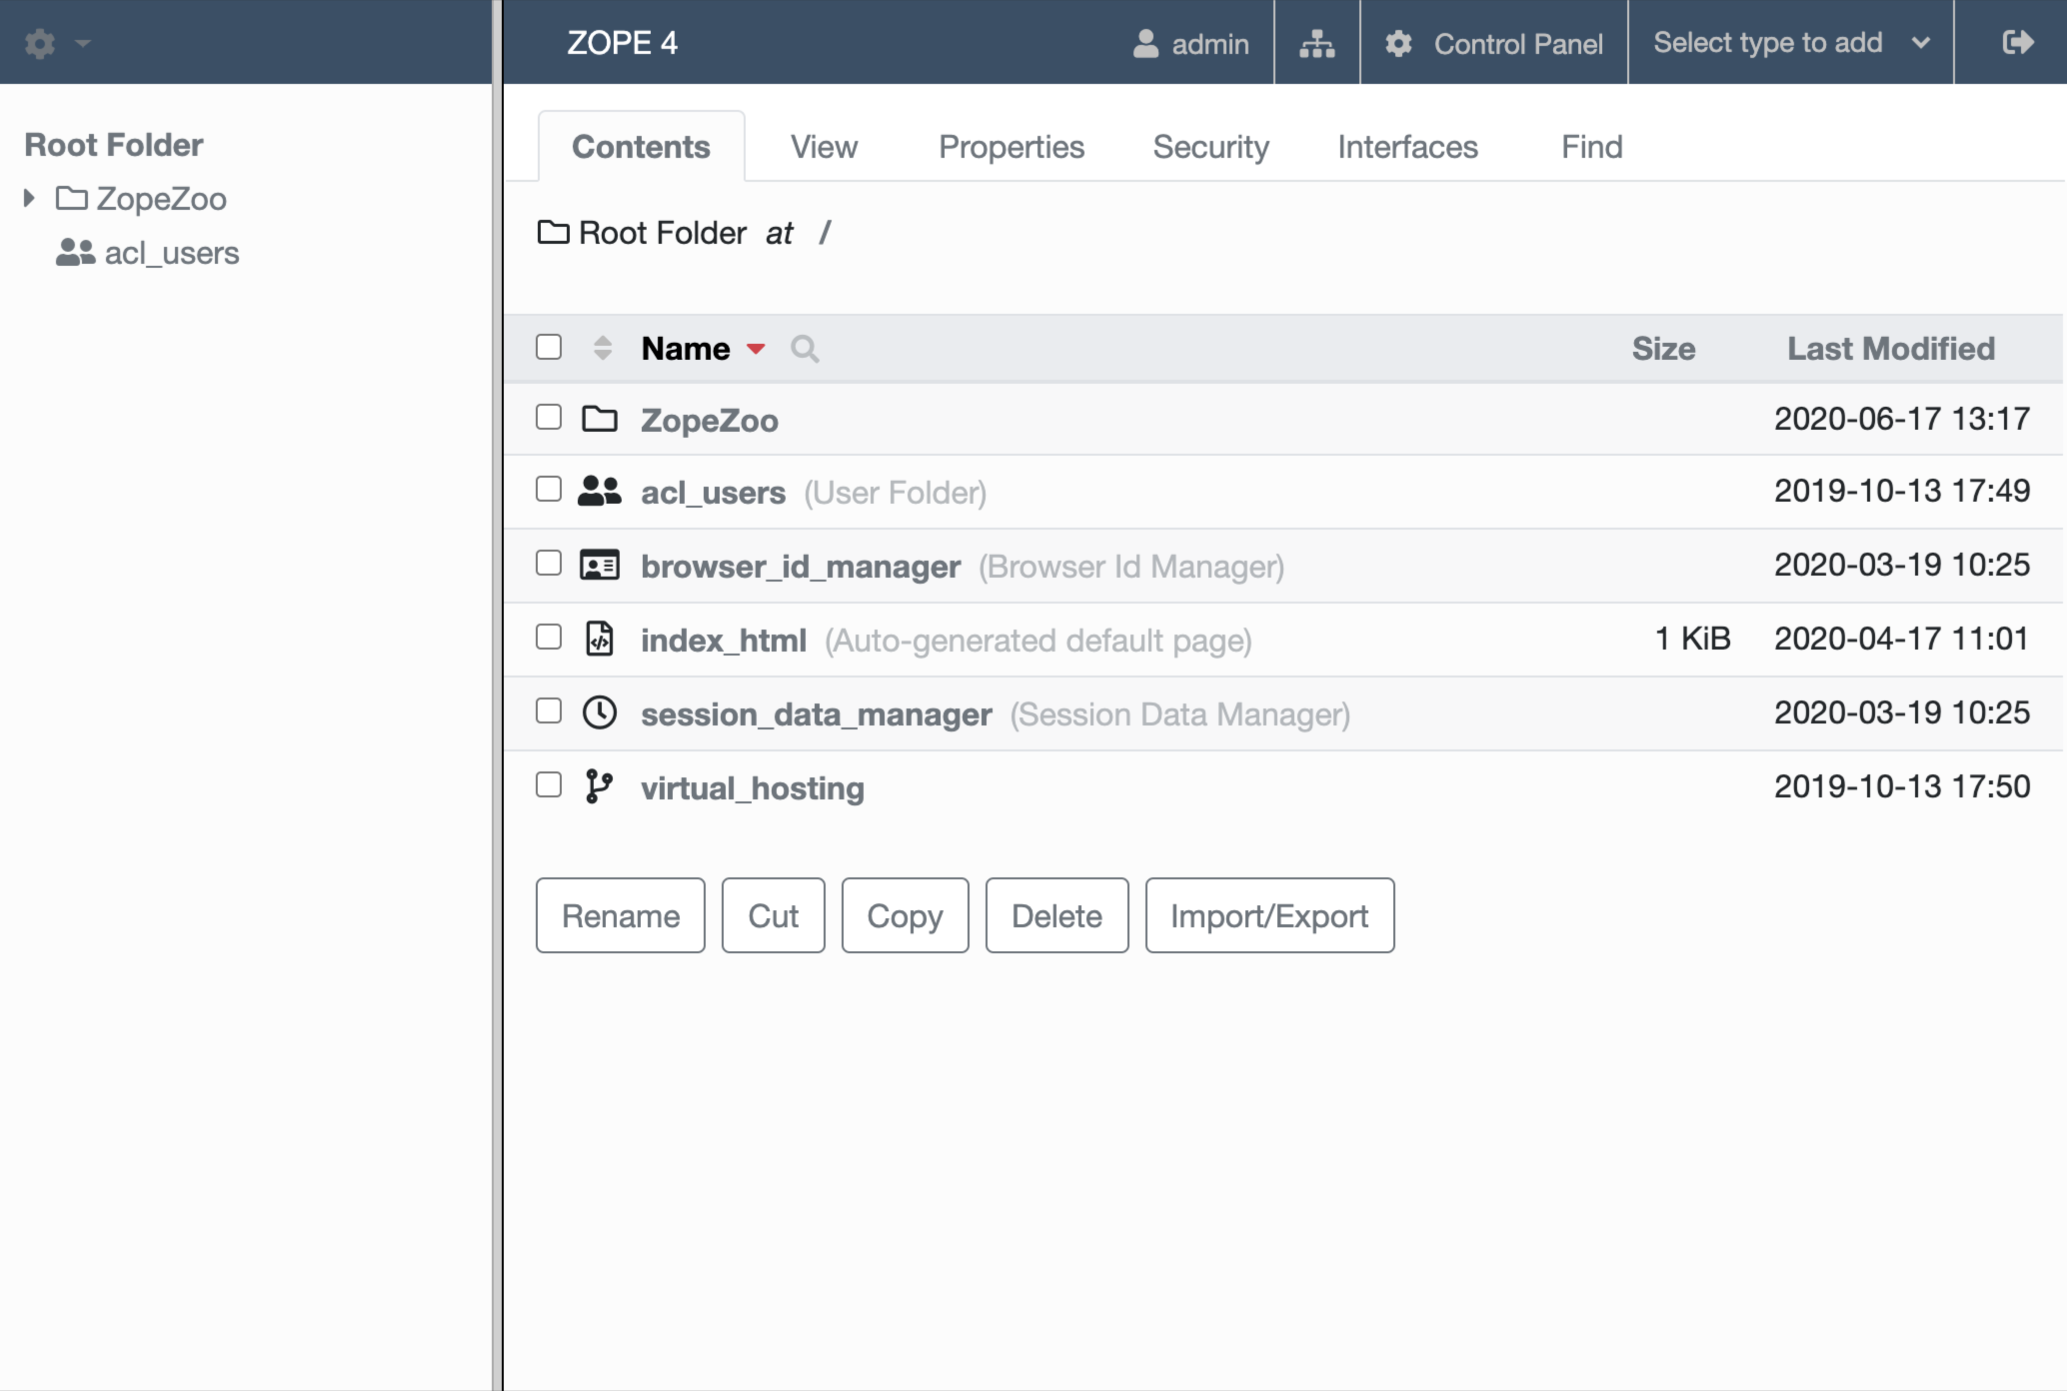Open the virtual_hosting link
Viewport: 2067px width, 1391px height.
click(752, 788)
